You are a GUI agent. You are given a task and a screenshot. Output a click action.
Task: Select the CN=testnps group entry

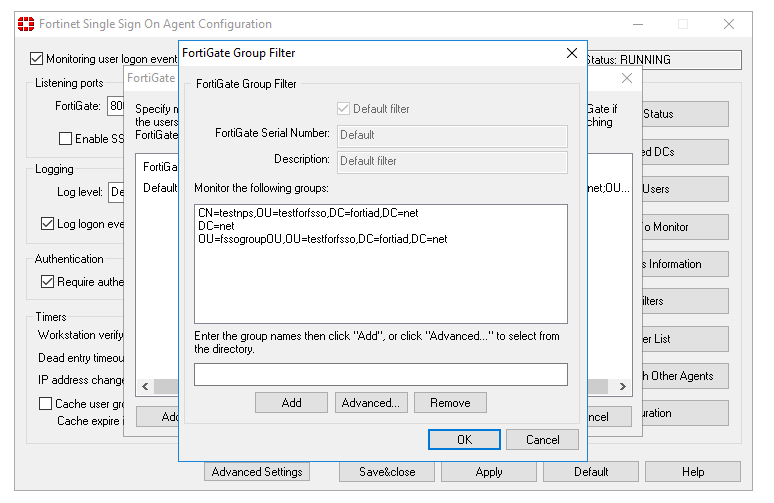(308, 213)
